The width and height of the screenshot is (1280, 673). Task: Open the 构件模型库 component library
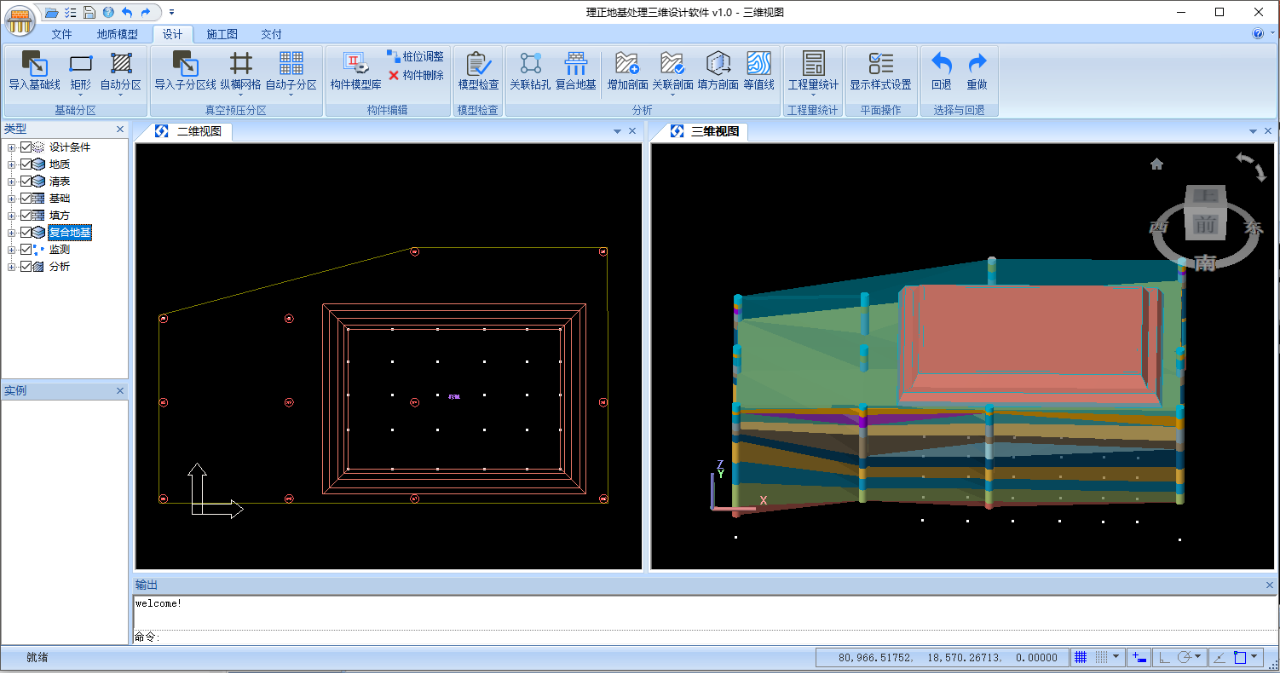tap(355, 71)
